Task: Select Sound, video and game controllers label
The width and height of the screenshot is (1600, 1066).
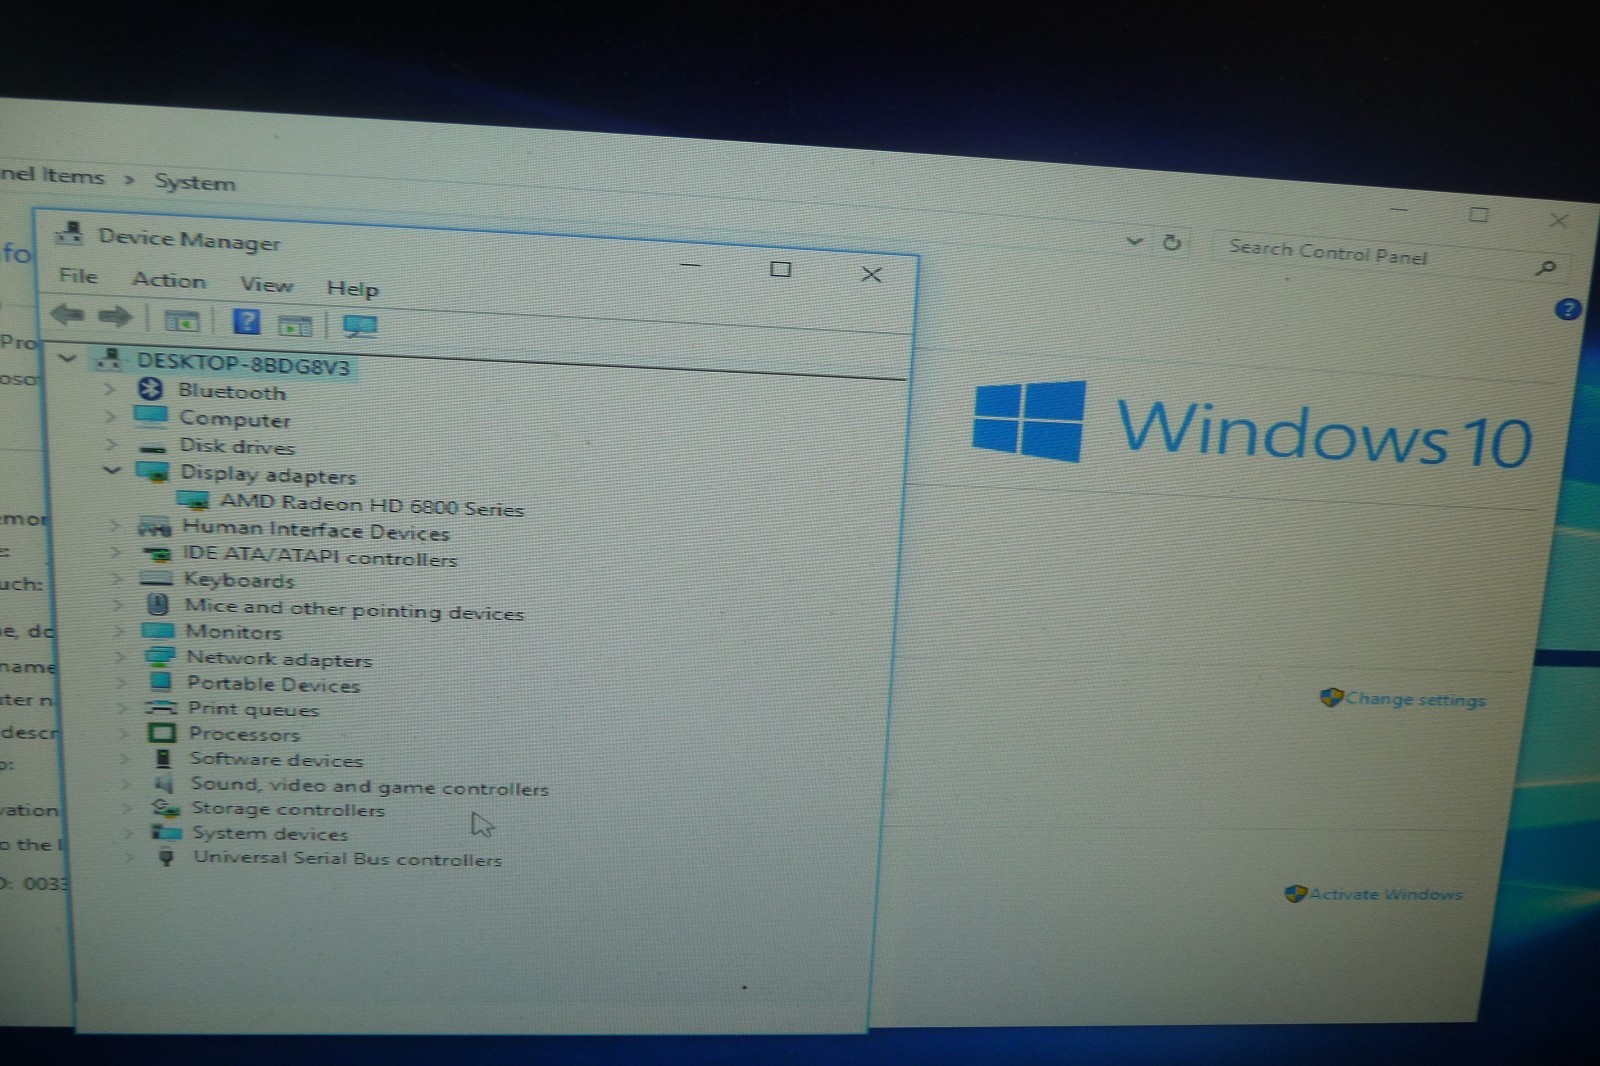Action: [x=369, y=786]
